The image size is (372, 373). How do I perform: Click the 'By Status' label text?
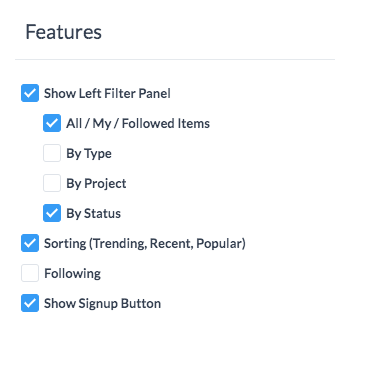tap(94, 214)
